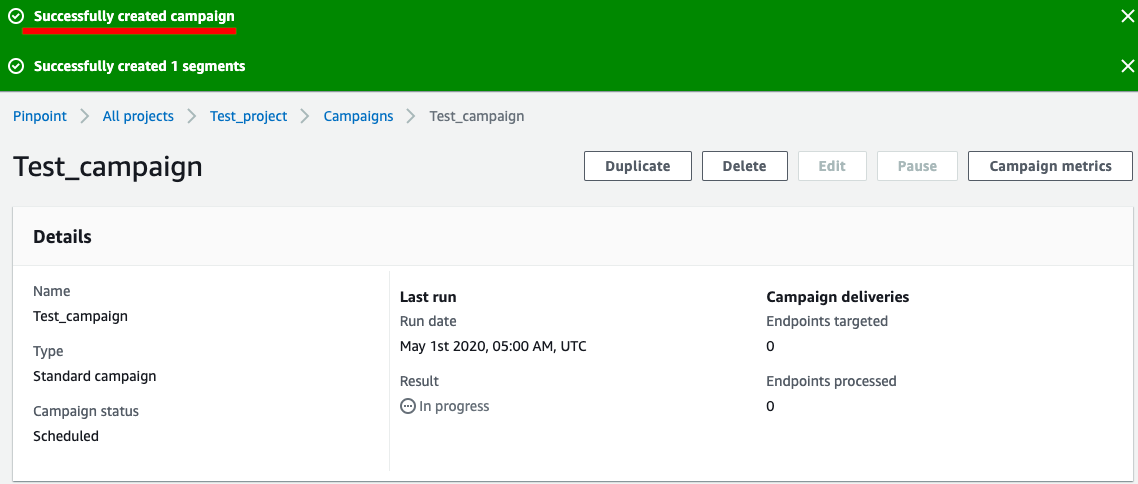Image resolution: width=1138 pixels, height=484 pixels.
Task: Select the Test_campaign breadcrumb item
Action: [x=477, y=116]
